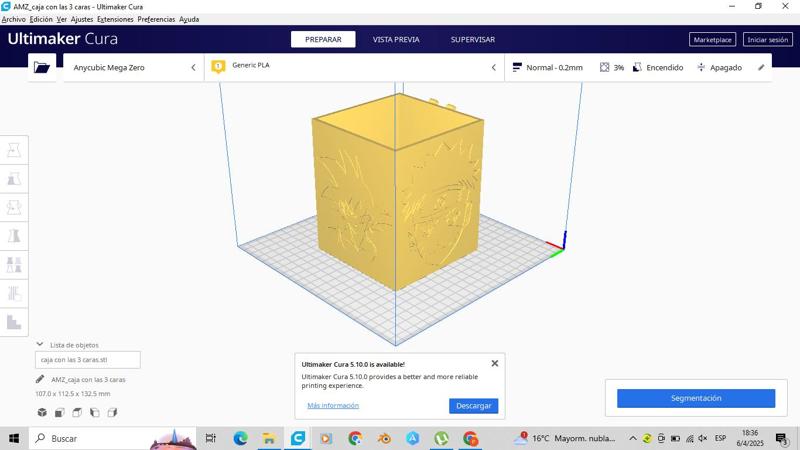Open the Más información link
This screenshot has height=450, width=800.
[x=333, y=405]
